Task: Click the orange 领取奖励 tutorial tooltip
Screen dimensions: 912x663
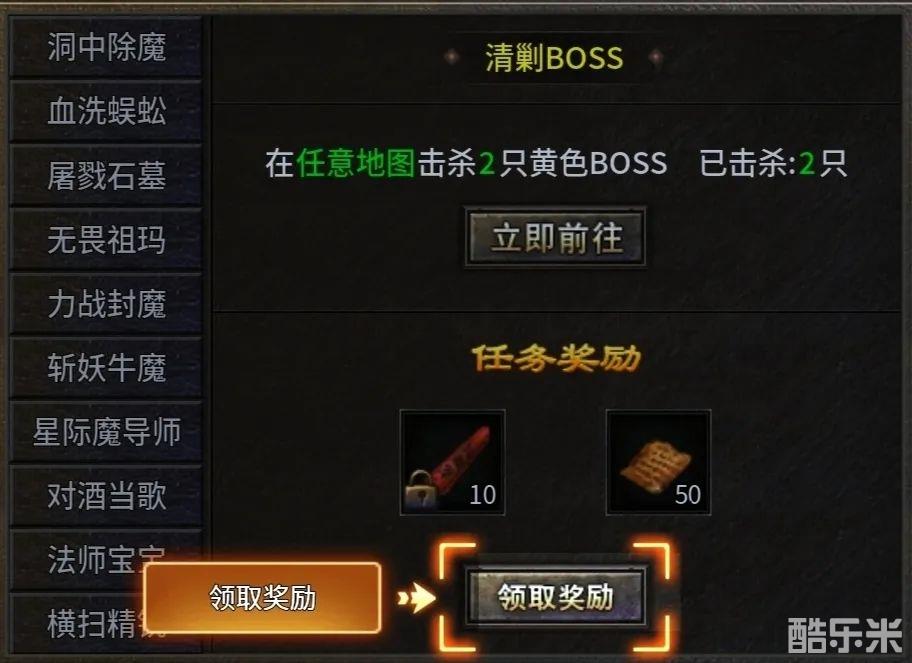Action: 262,597
